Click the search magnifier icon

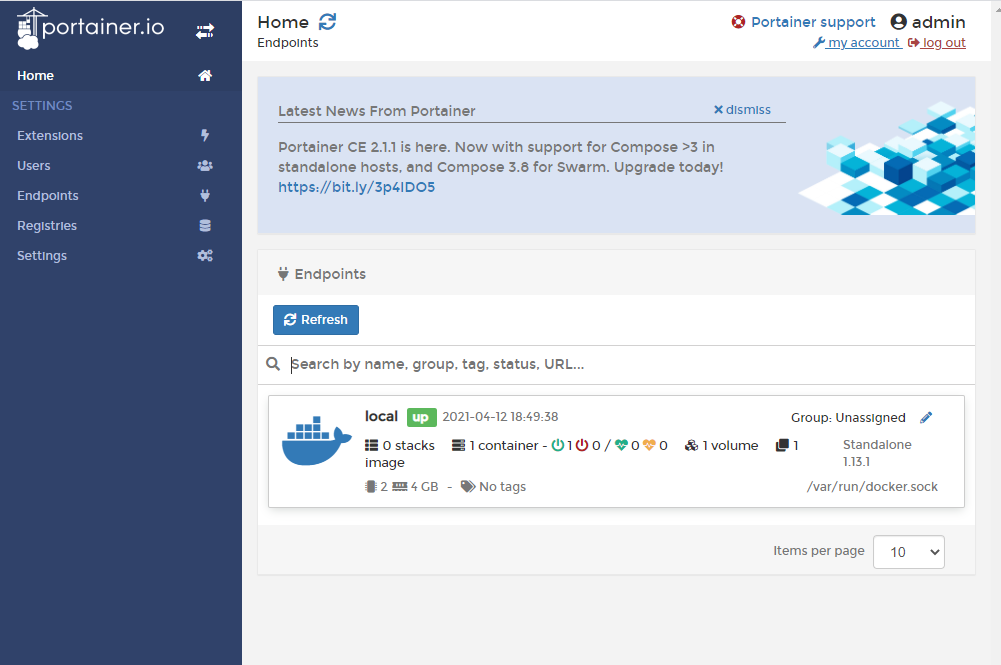pos(273,364)
